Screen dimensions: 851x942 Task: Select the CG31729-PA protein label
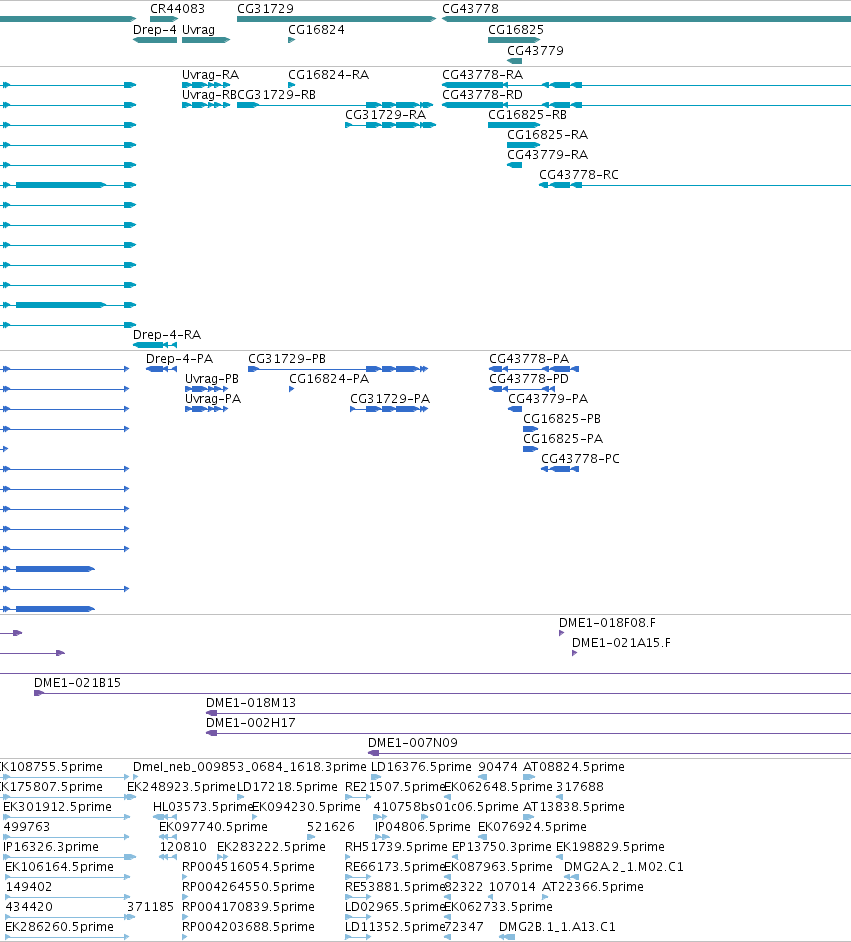(x=390, y=399)
